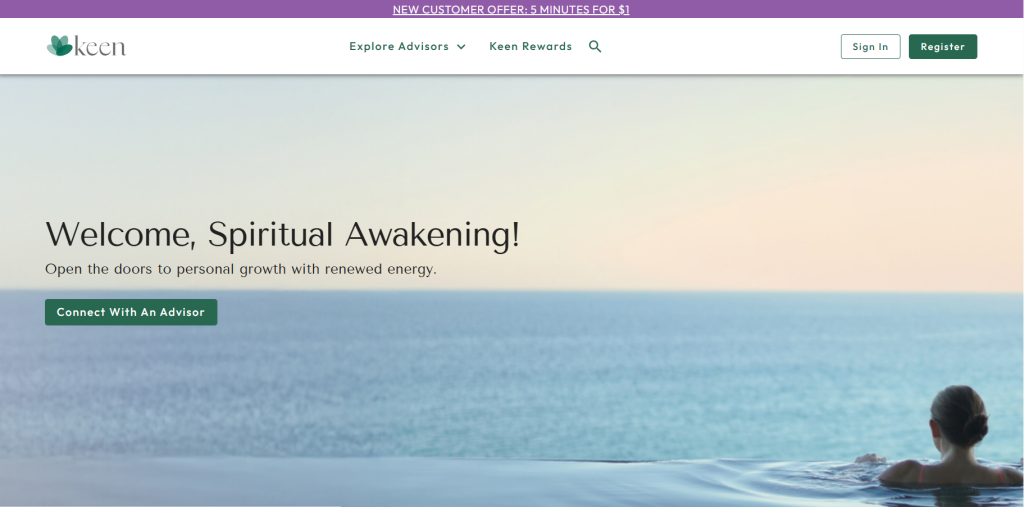The image size is (1024, 507).
Task: Open the New Customer Offer banner link
Action: click(511, 10)
